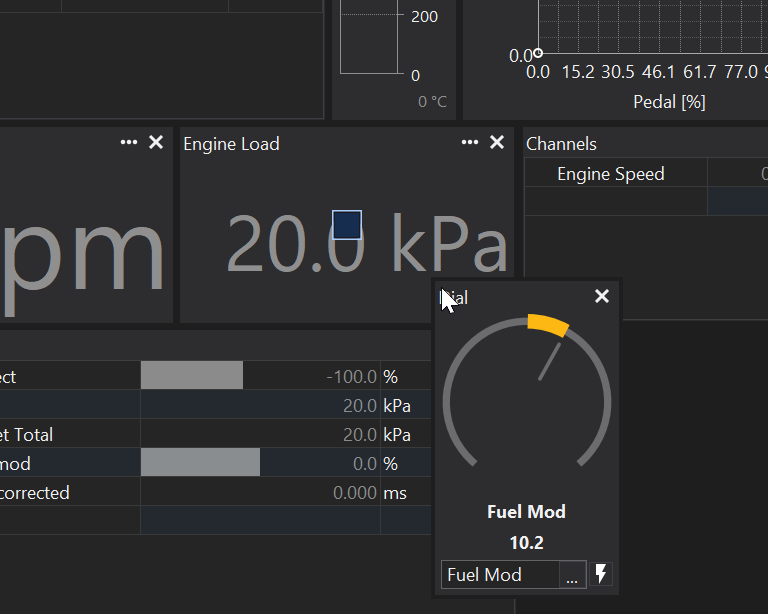Close the rpm gauge panel
The image size is (768, 614).
click(x=156, y=143)
